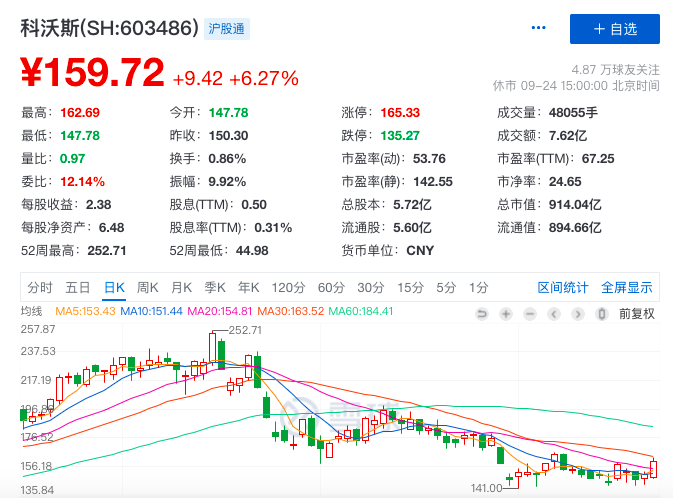Click the candlestick style icon beside 前复权
Screen dimensions: 673x498
click(601, 313)
